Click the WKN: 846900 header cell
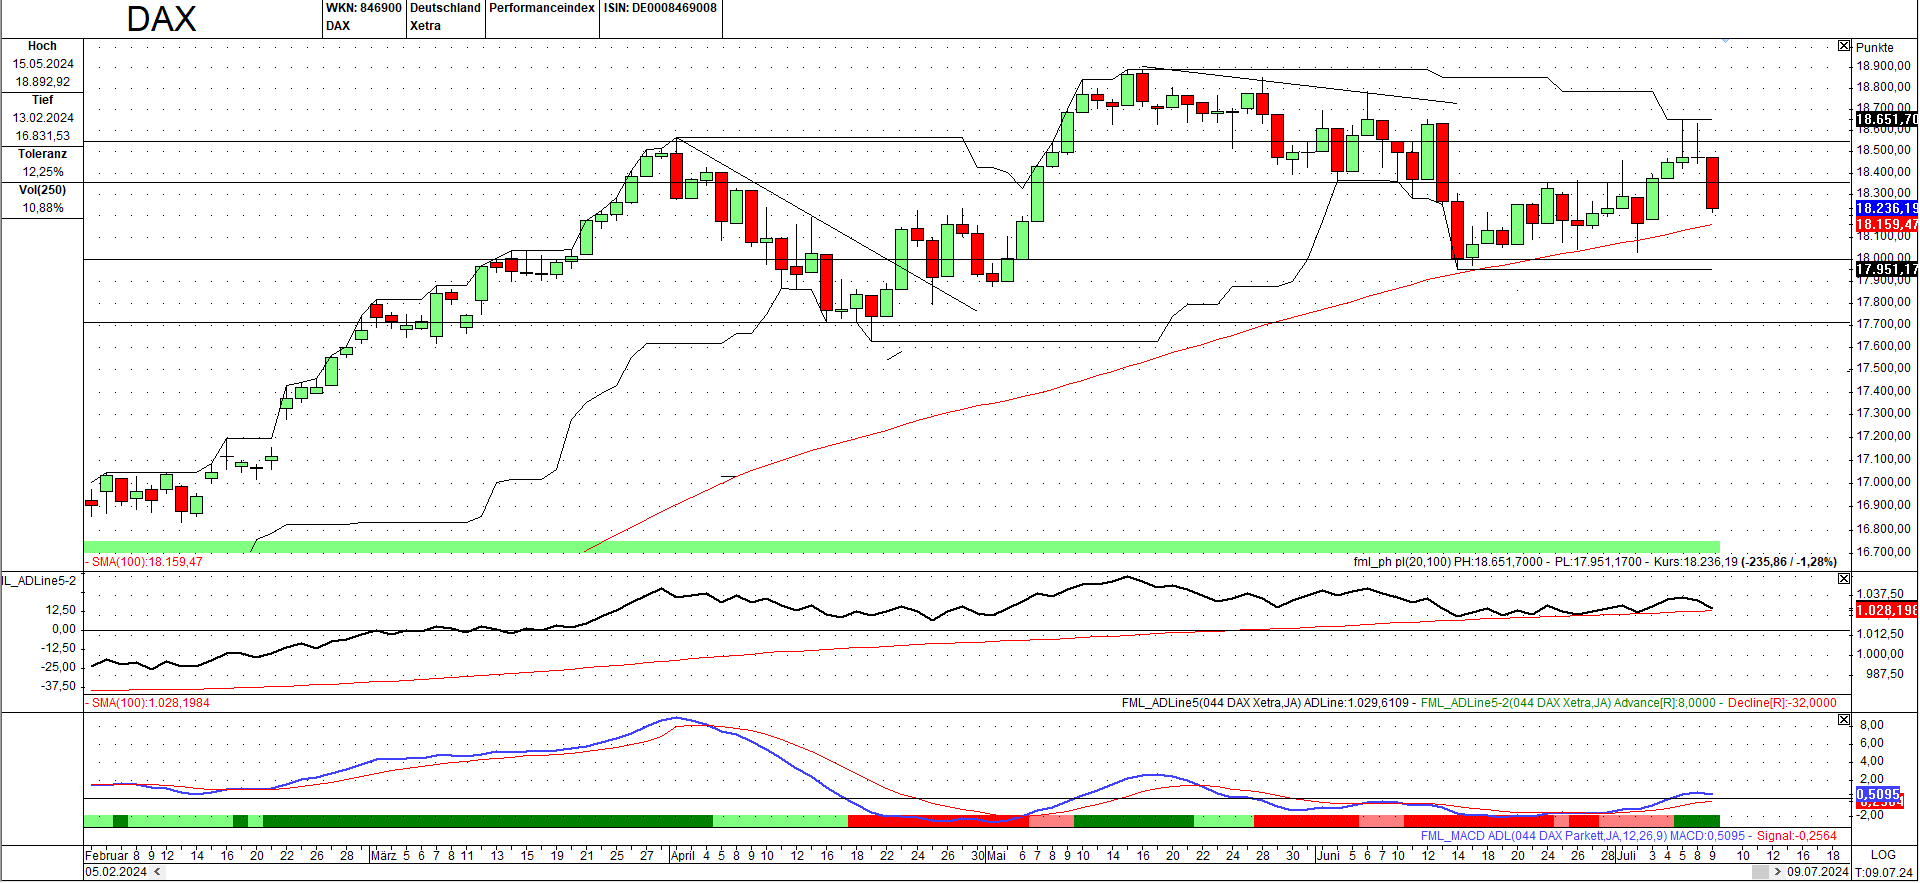 pyautogui.click(x=364, y=8)
